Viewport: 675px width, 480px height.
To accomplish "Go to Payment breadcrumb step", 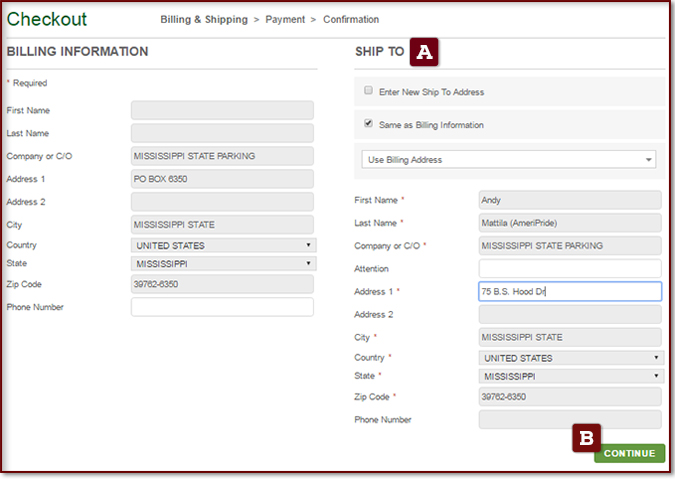I will [284, 19].
